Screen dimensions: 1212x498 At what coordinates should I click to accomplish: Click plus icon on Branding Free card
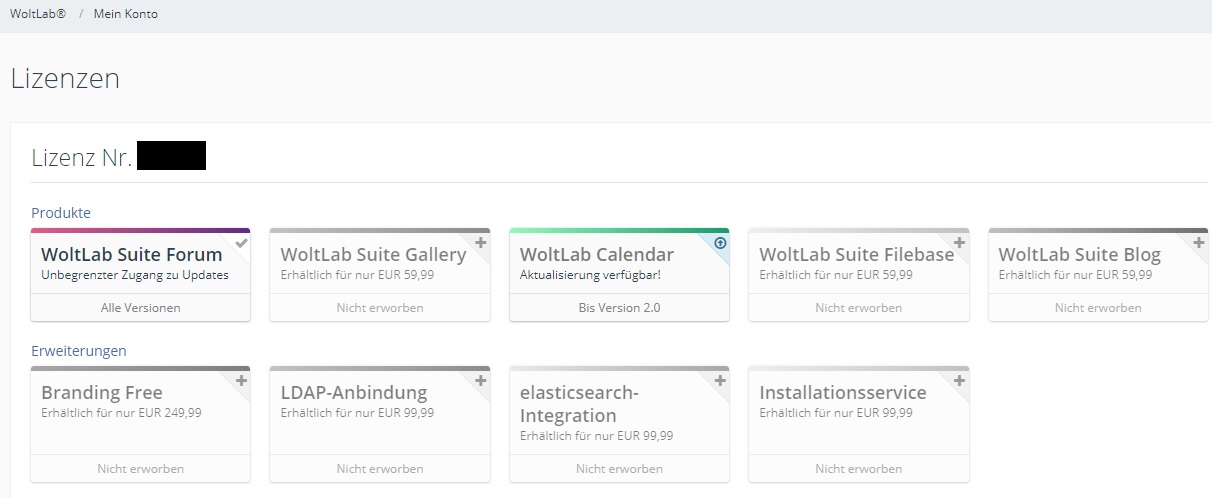[x=241, y=381]
